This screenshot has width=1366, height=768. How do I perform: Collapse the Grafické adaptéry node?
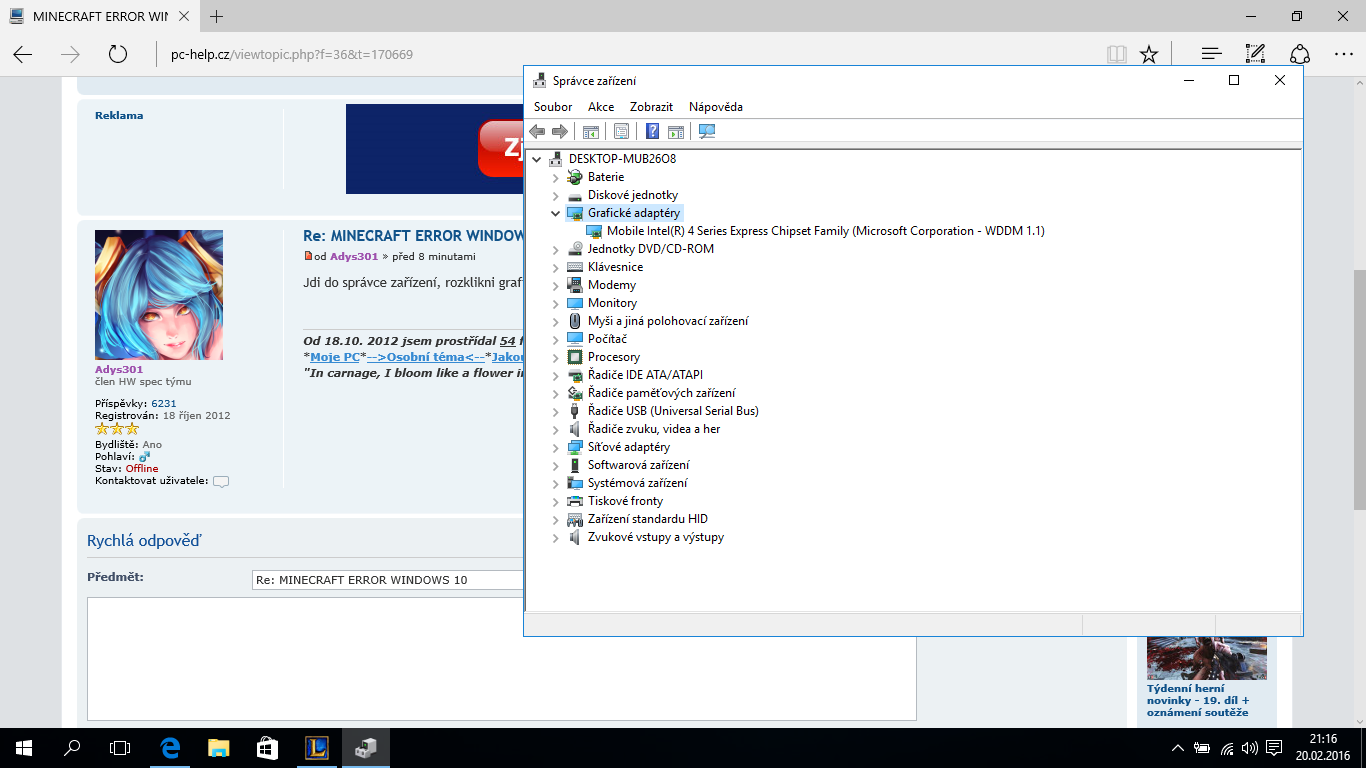556,213
